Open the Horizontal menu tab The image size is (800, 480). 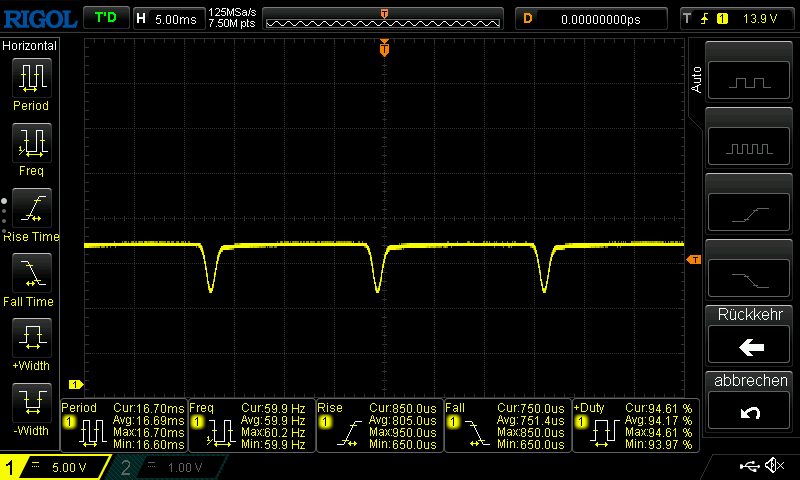pos(30,46)
